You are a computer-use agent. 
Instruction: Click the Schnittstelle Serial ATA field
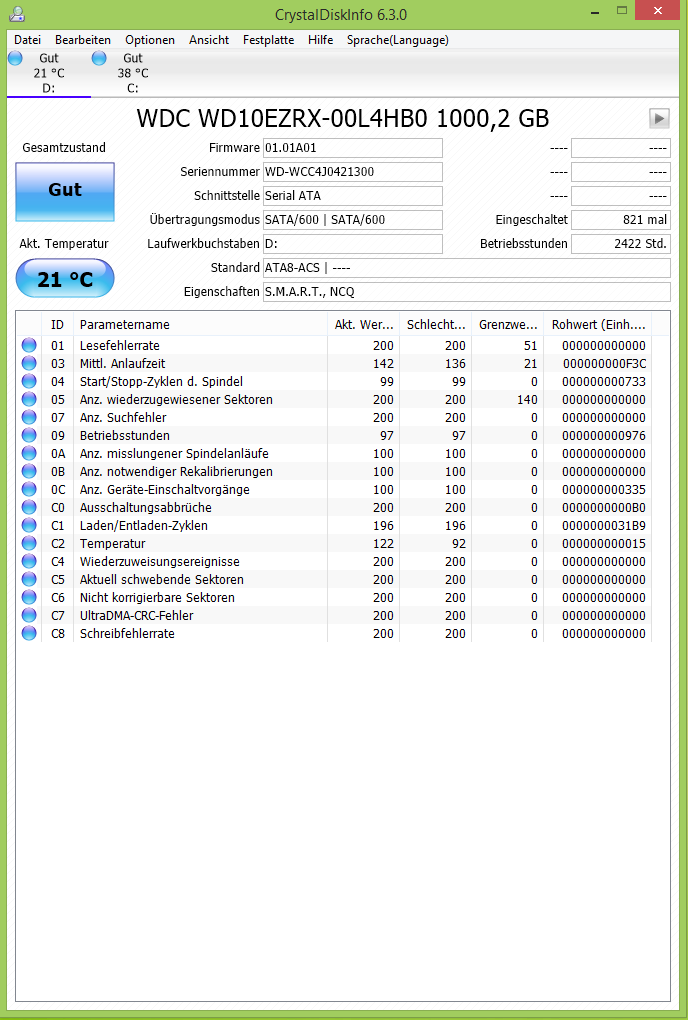pos(352,196)
